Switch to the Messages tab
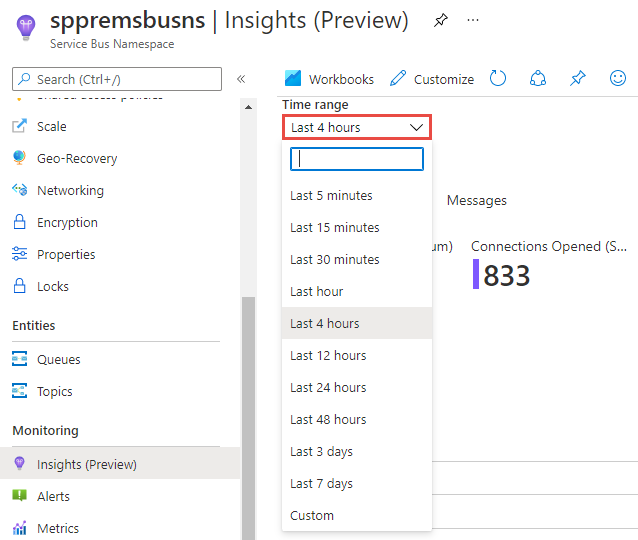This screenshot has height=540, width=638. click(x=476, y=200)
